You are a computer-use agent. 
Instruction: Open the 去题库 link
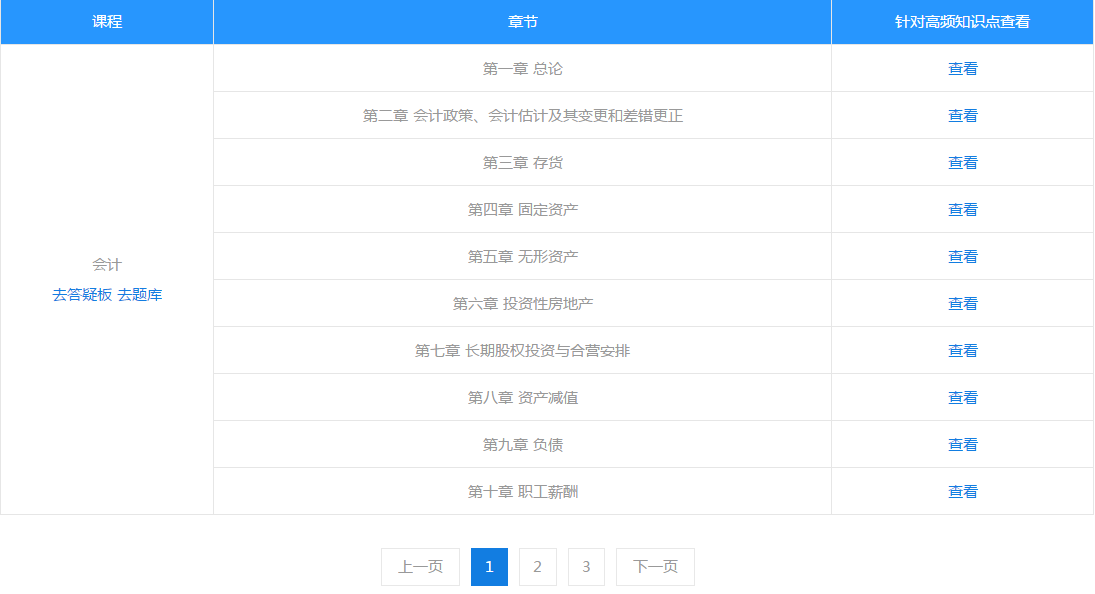[x=140, y=295]
